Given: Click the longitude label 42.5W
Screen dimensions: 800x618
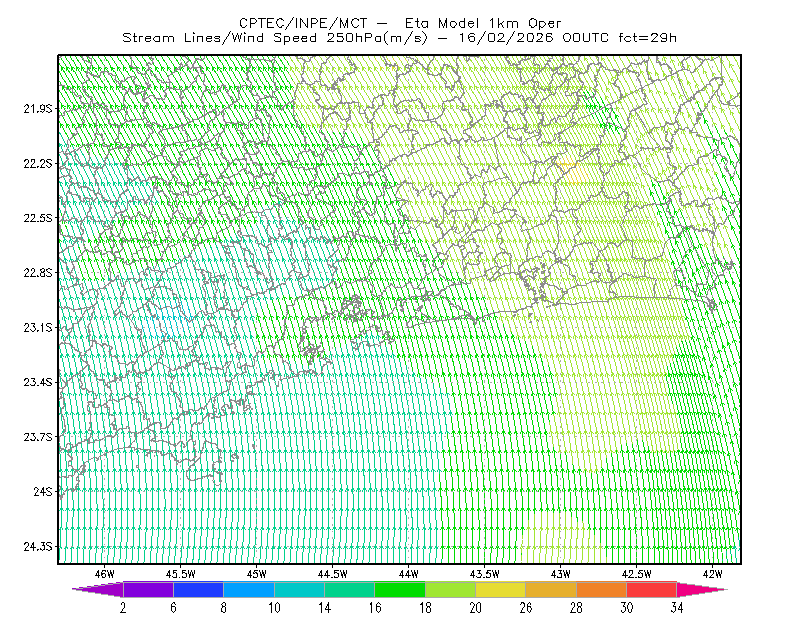Looking at the screenshot, I should [637, 574].
